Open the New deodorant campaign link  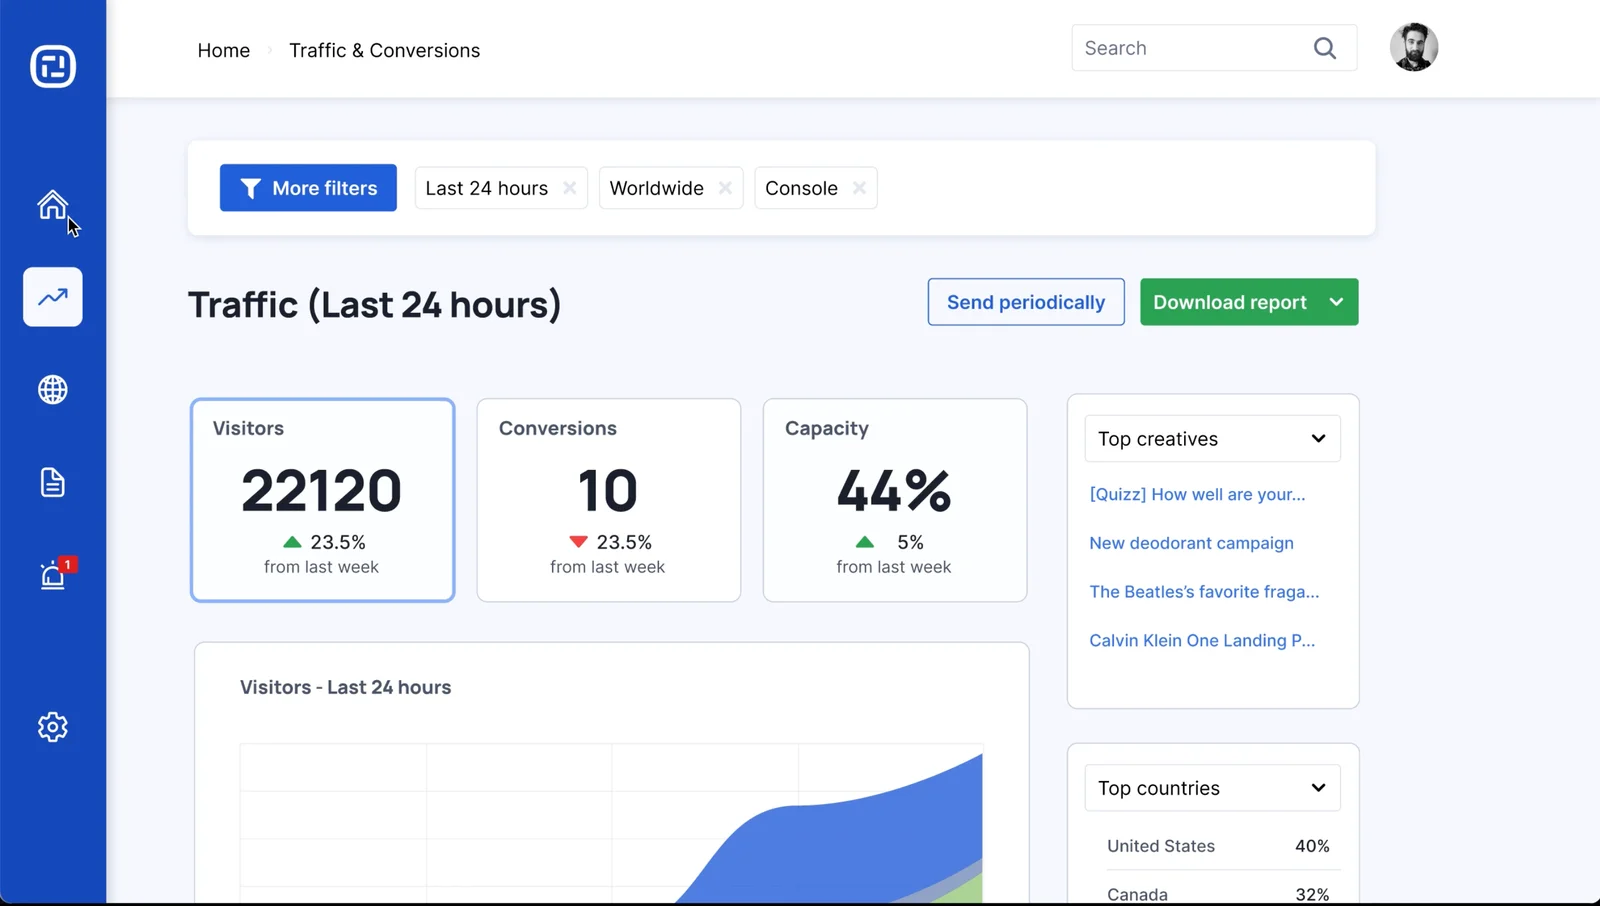coord(1191,543)
